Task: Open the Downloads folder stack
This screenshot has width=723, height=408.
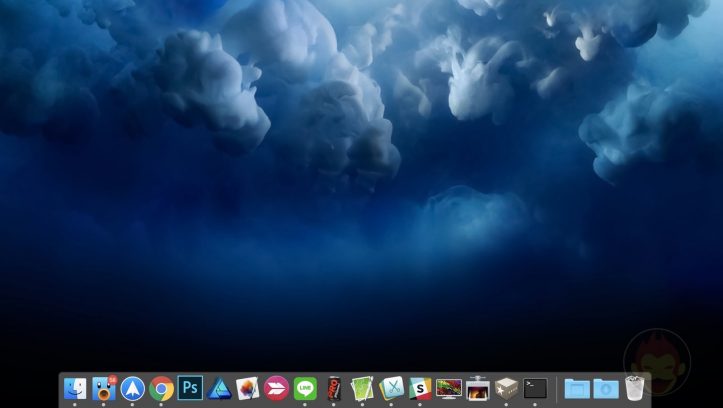Action: (x=606, y=389)
